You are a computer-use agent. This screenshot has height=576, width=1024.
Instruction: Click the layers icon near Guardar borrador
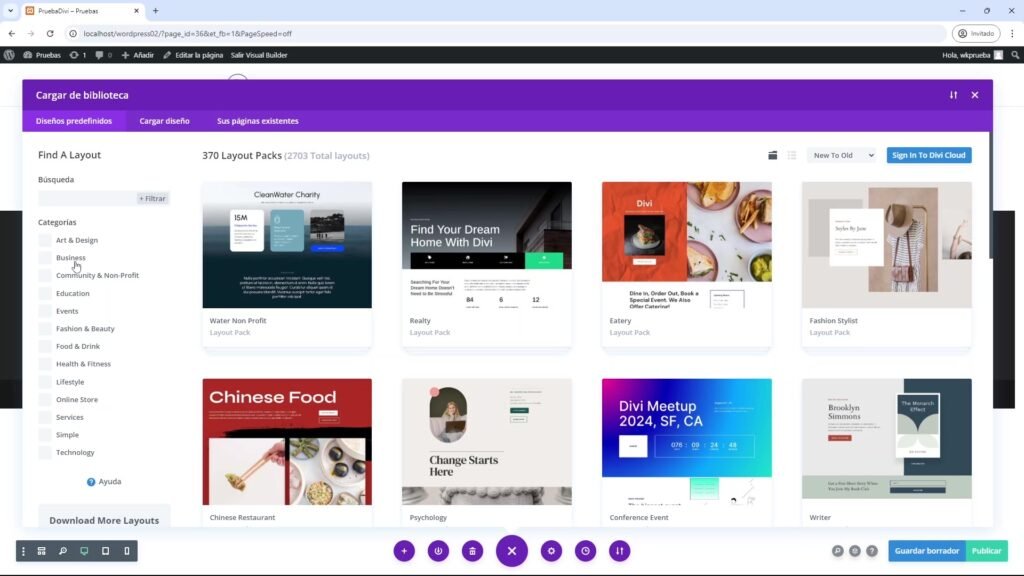click(855, 551)
